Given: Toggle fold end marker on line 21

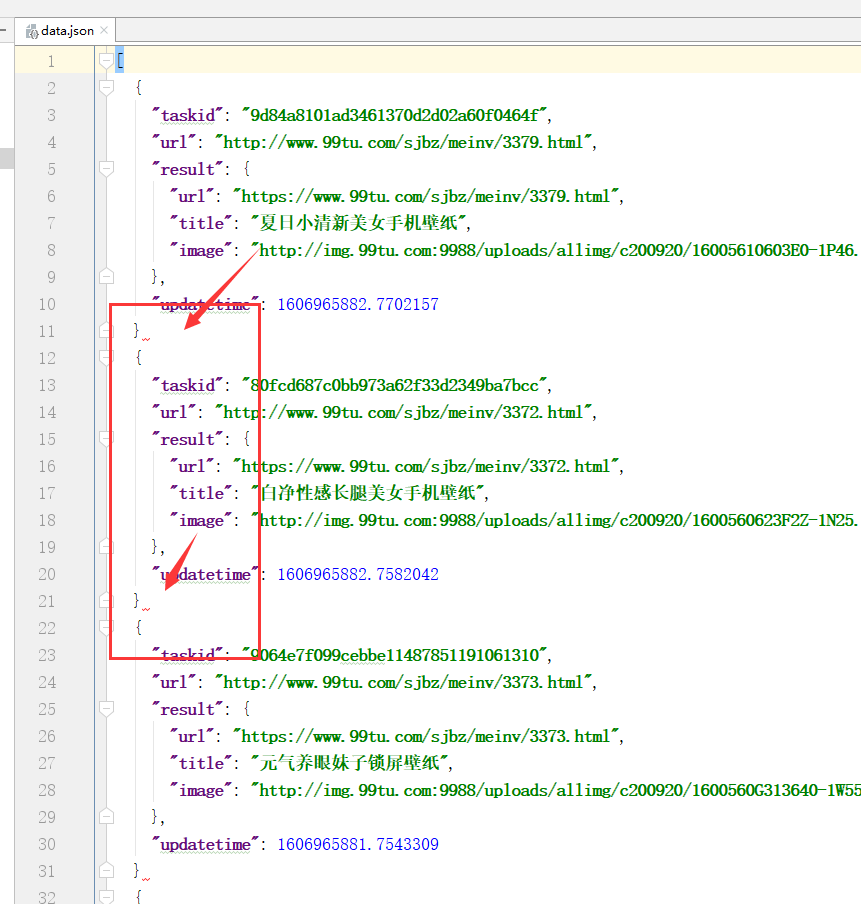Looking at the screenshot, I should (106, 601).
